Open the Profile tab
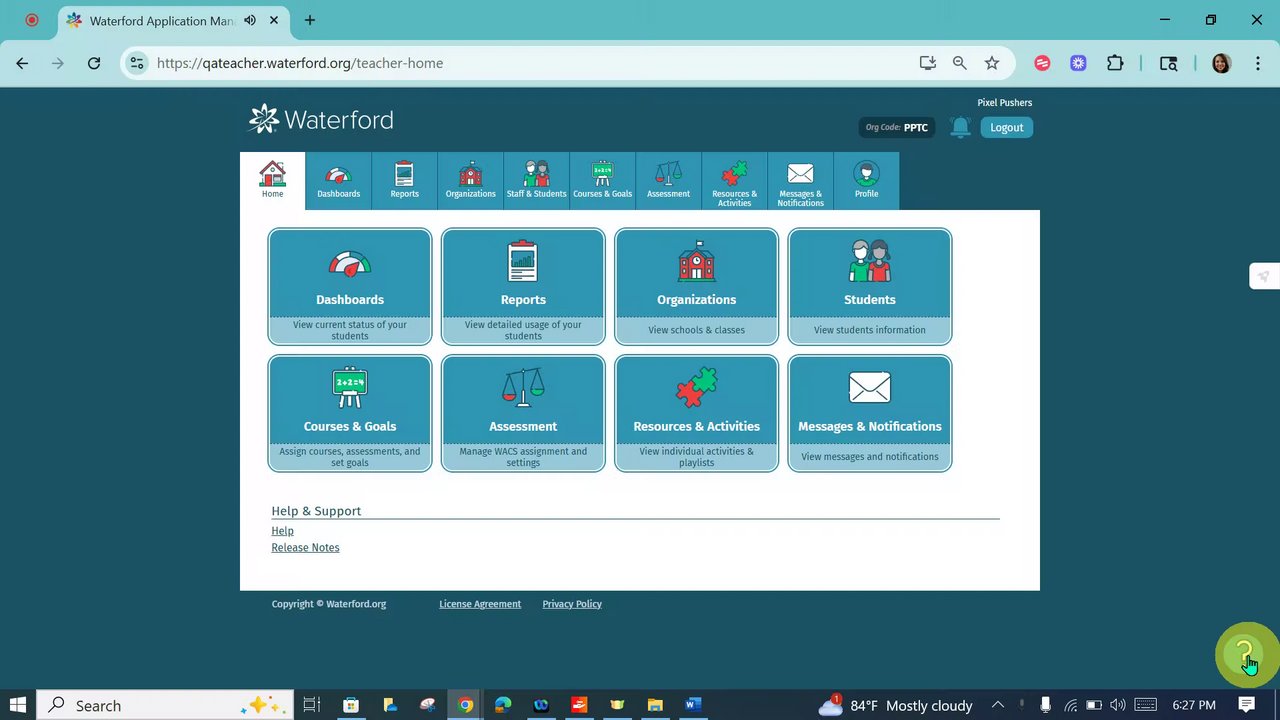Screen dimensions: 1280x720 (x=866, y=181)
